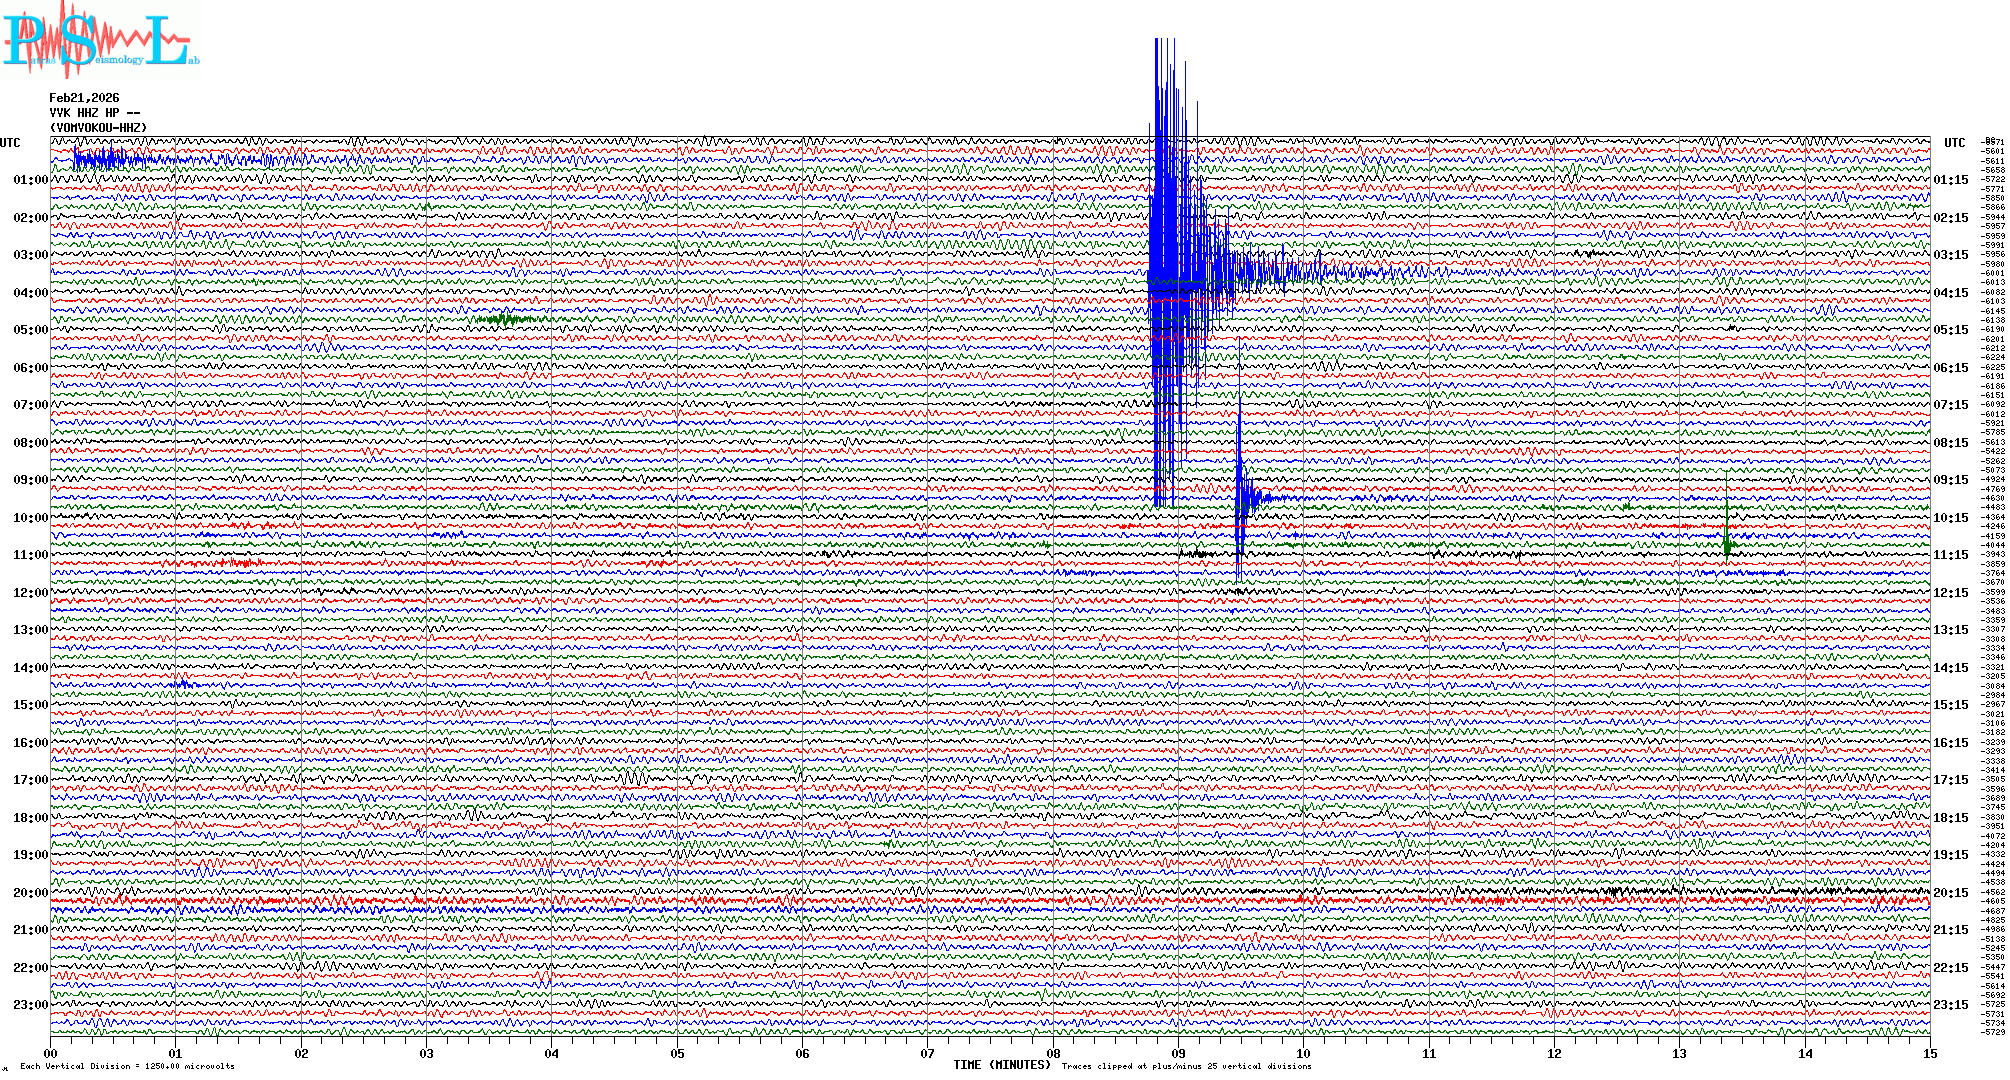Click the 20:15 time label on right
The image size is (2010, 1080).
(1950, 893)
